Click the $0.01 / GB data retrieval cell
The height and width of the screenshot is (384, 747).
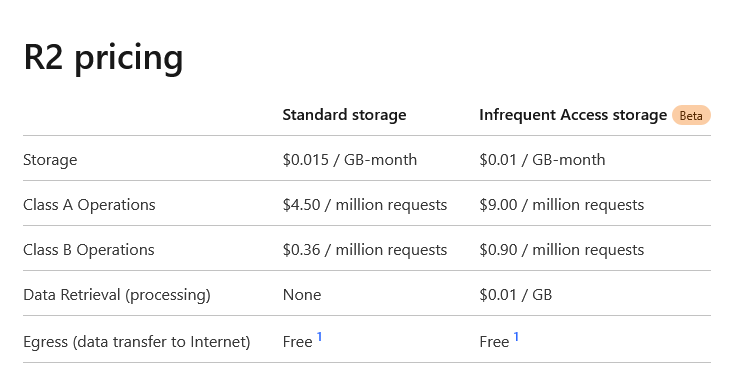pos(515,295)
